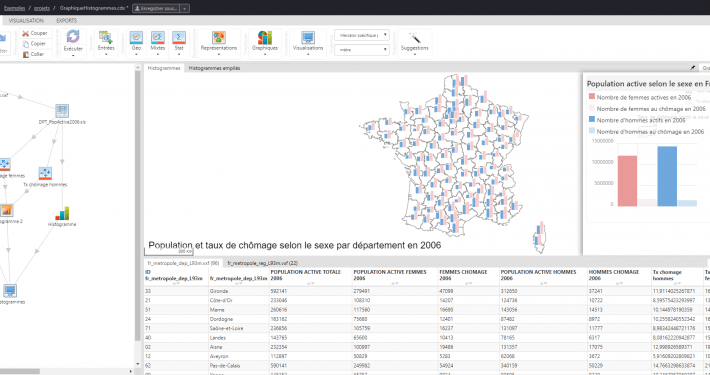Select the Histogramme node in workflow
710x375 pixels.
point(62,213)
